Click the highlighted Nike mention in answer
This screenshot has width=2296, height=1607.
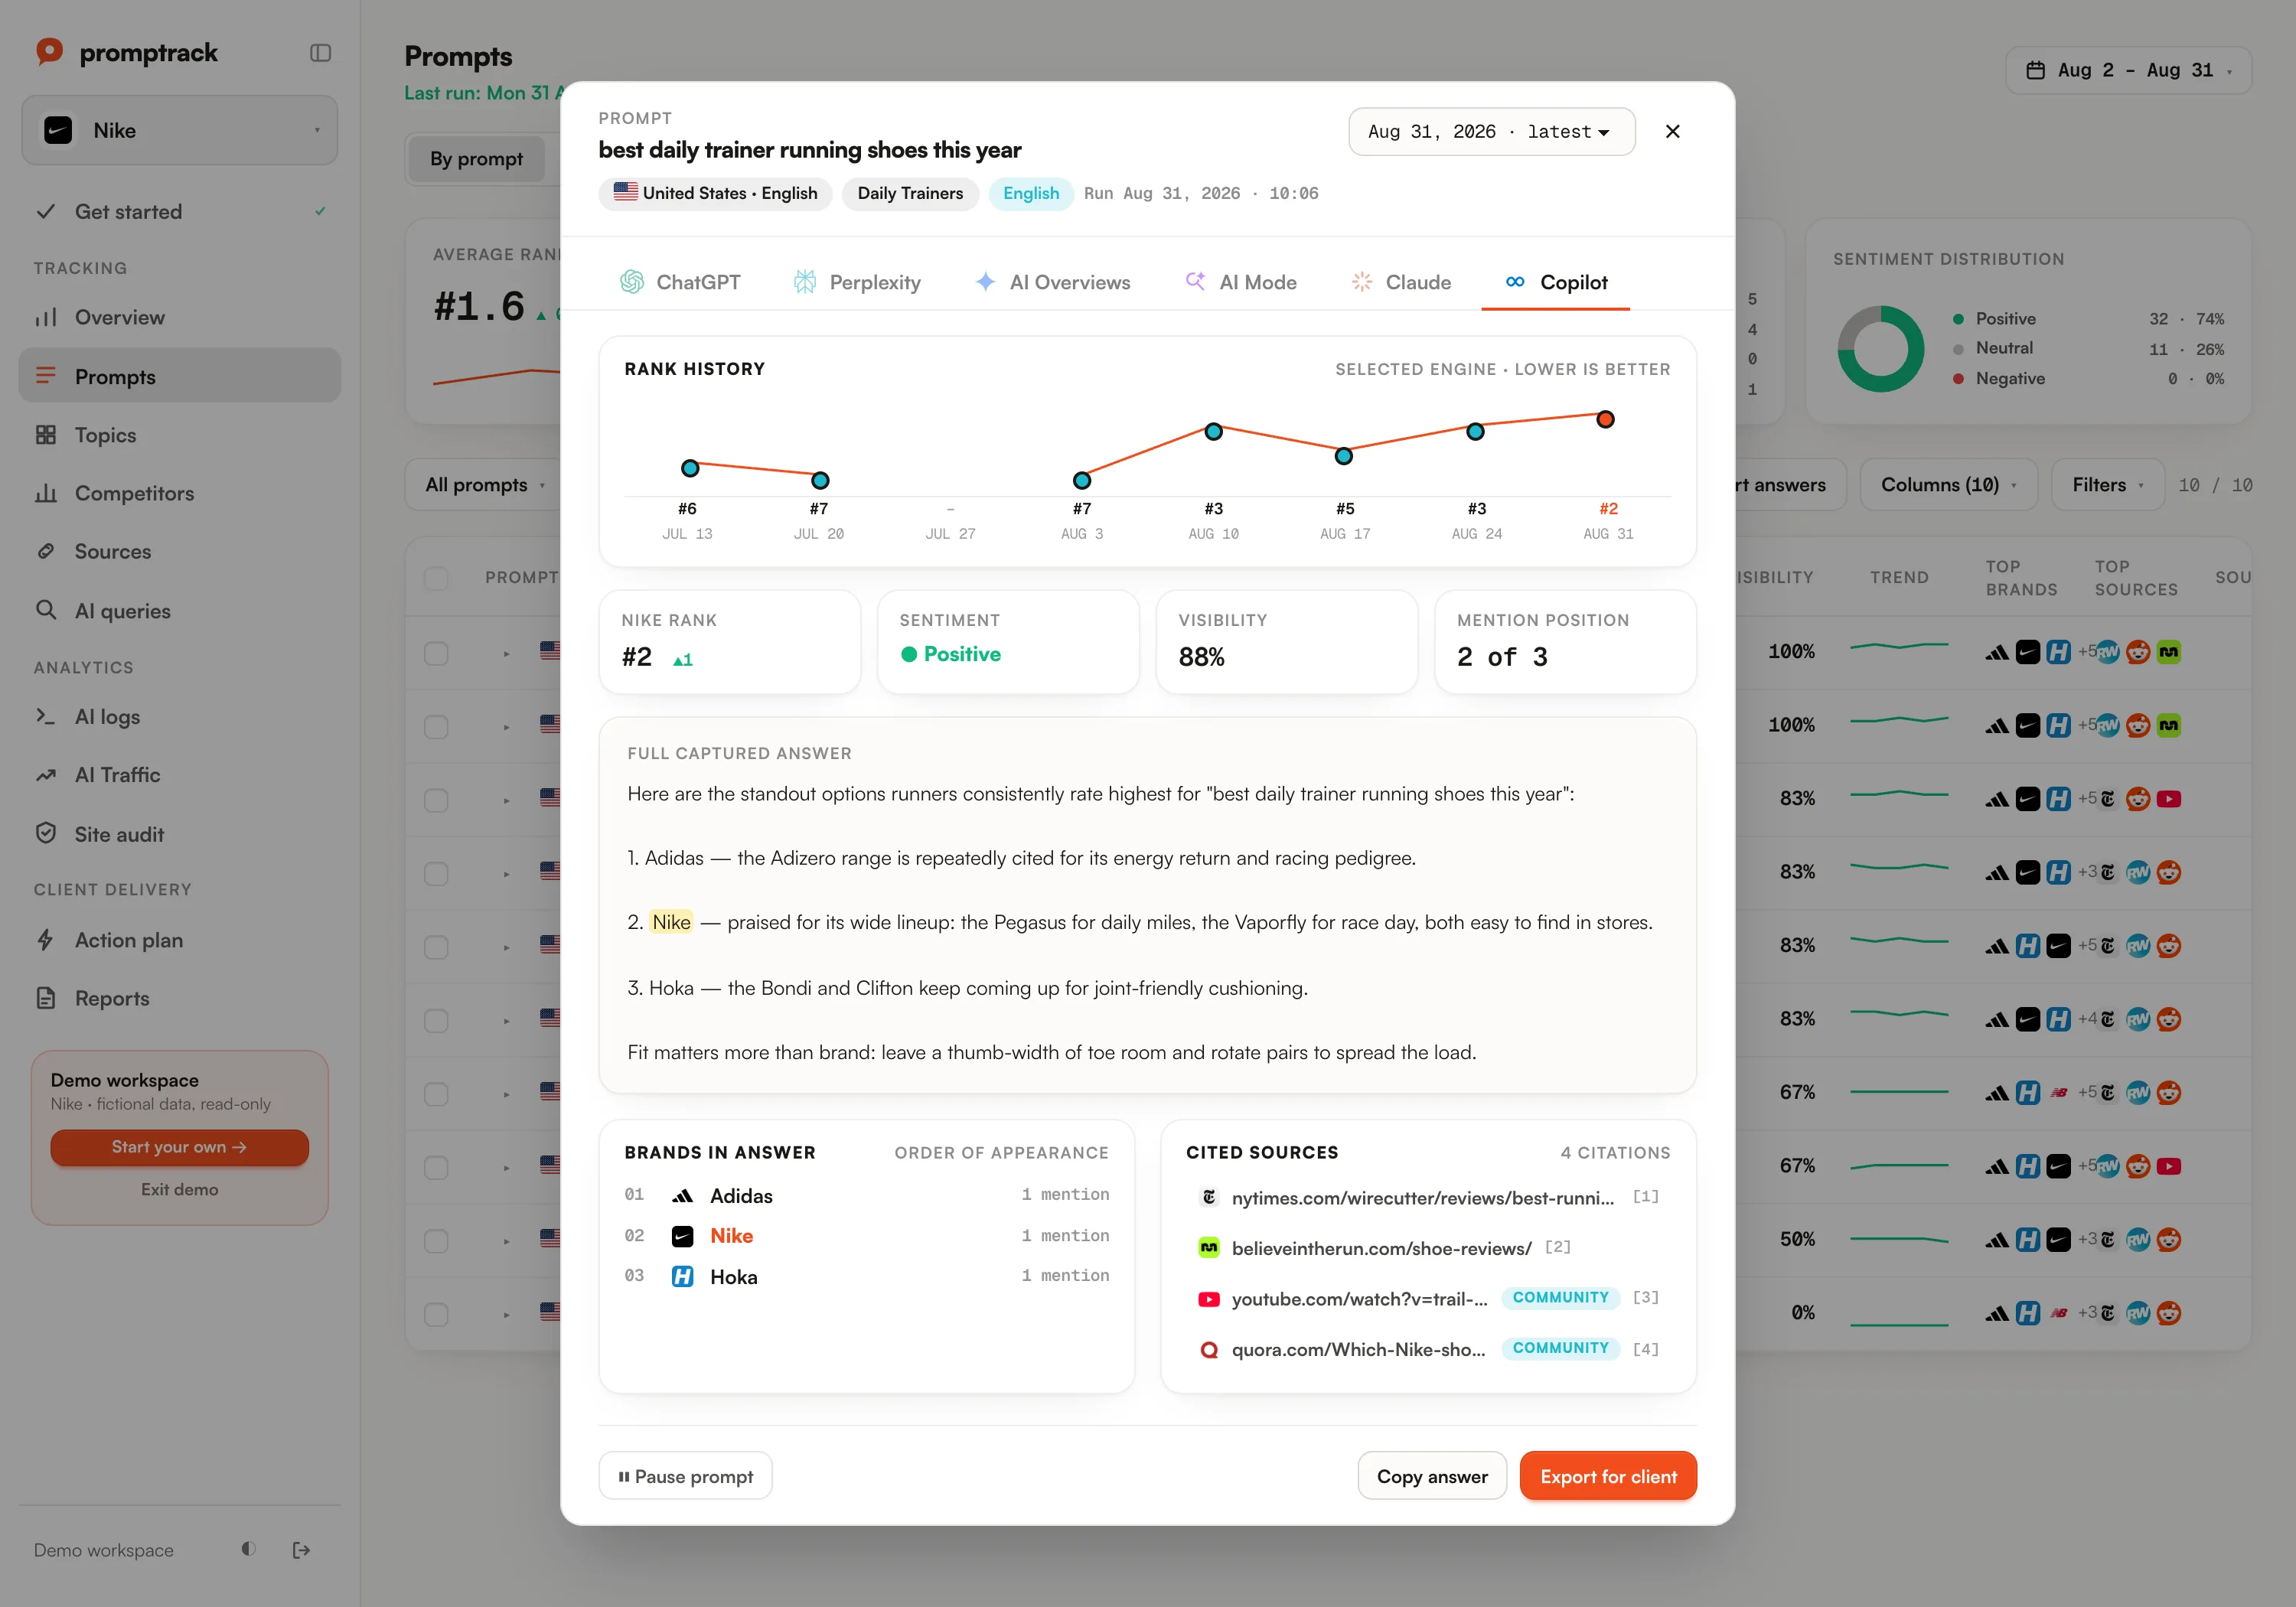[x=671, y=922]
